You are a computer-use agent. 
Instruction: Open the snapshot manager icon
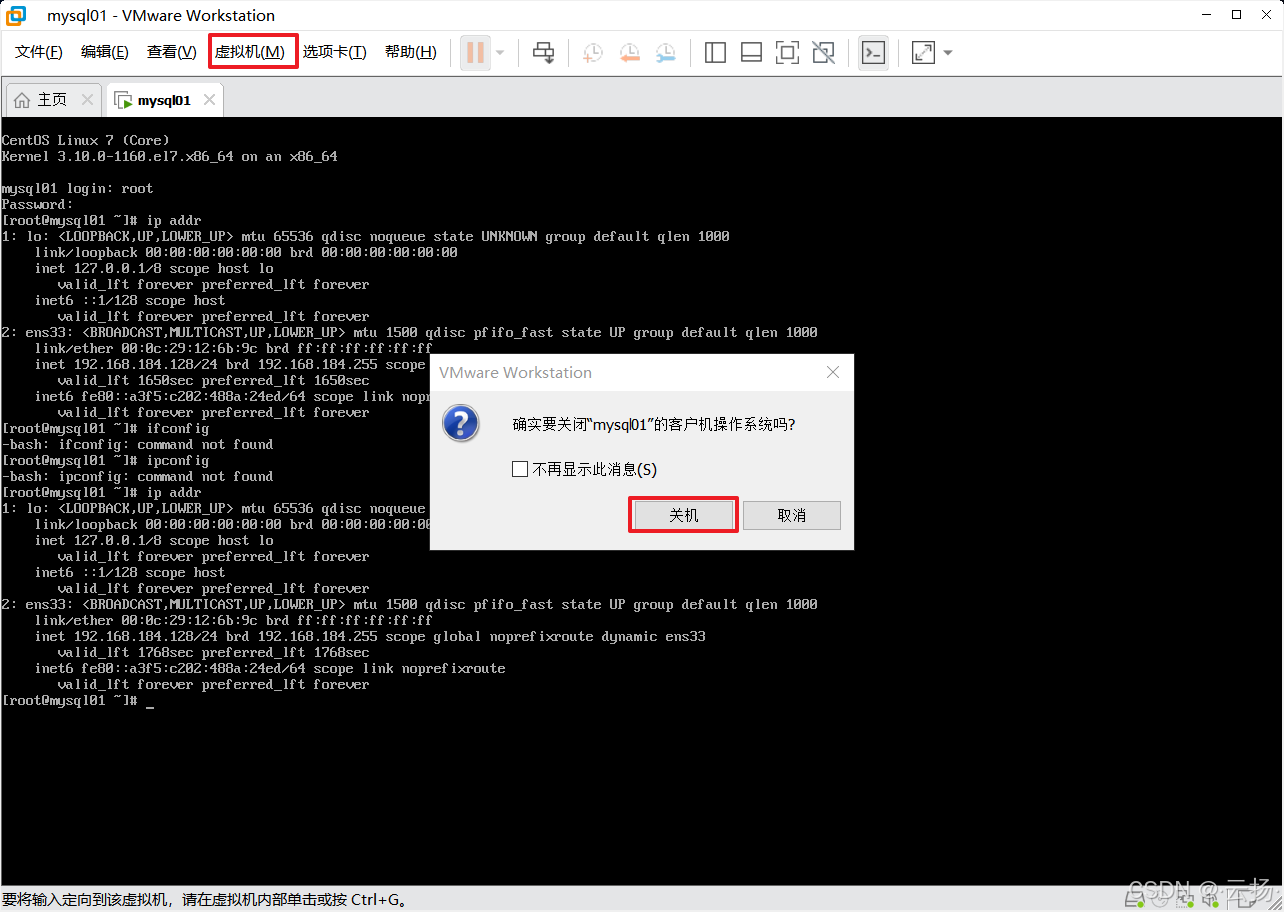tap(665, 52)
